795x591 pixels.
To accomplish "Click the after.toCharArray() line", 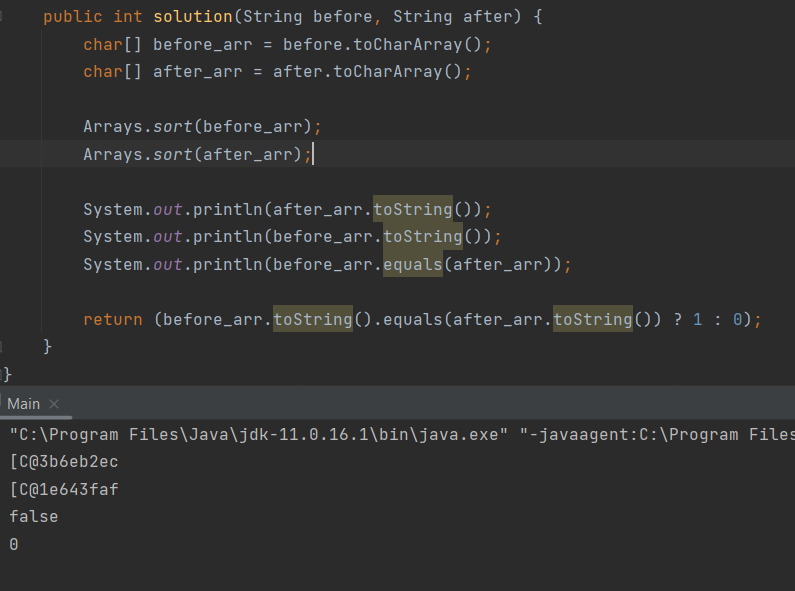I will 277,72.
